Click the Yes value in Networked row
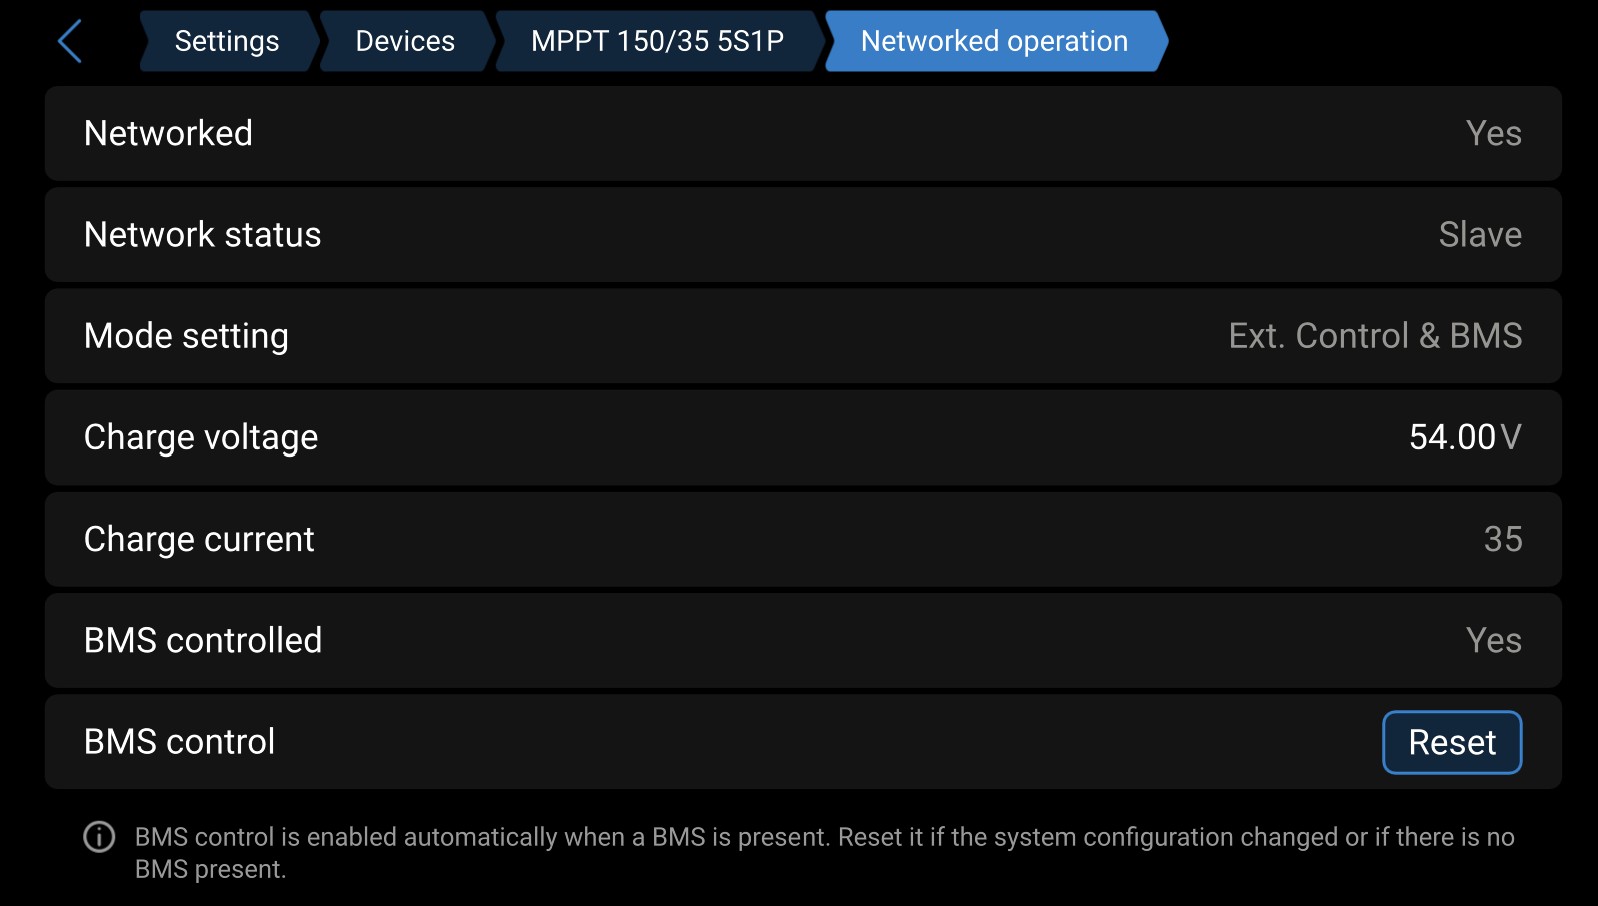 click(x=1493, y=134)
